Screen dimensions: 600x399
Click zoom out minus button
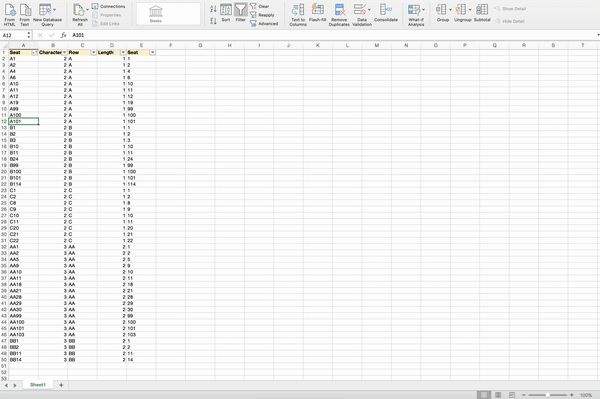[524, 395]
